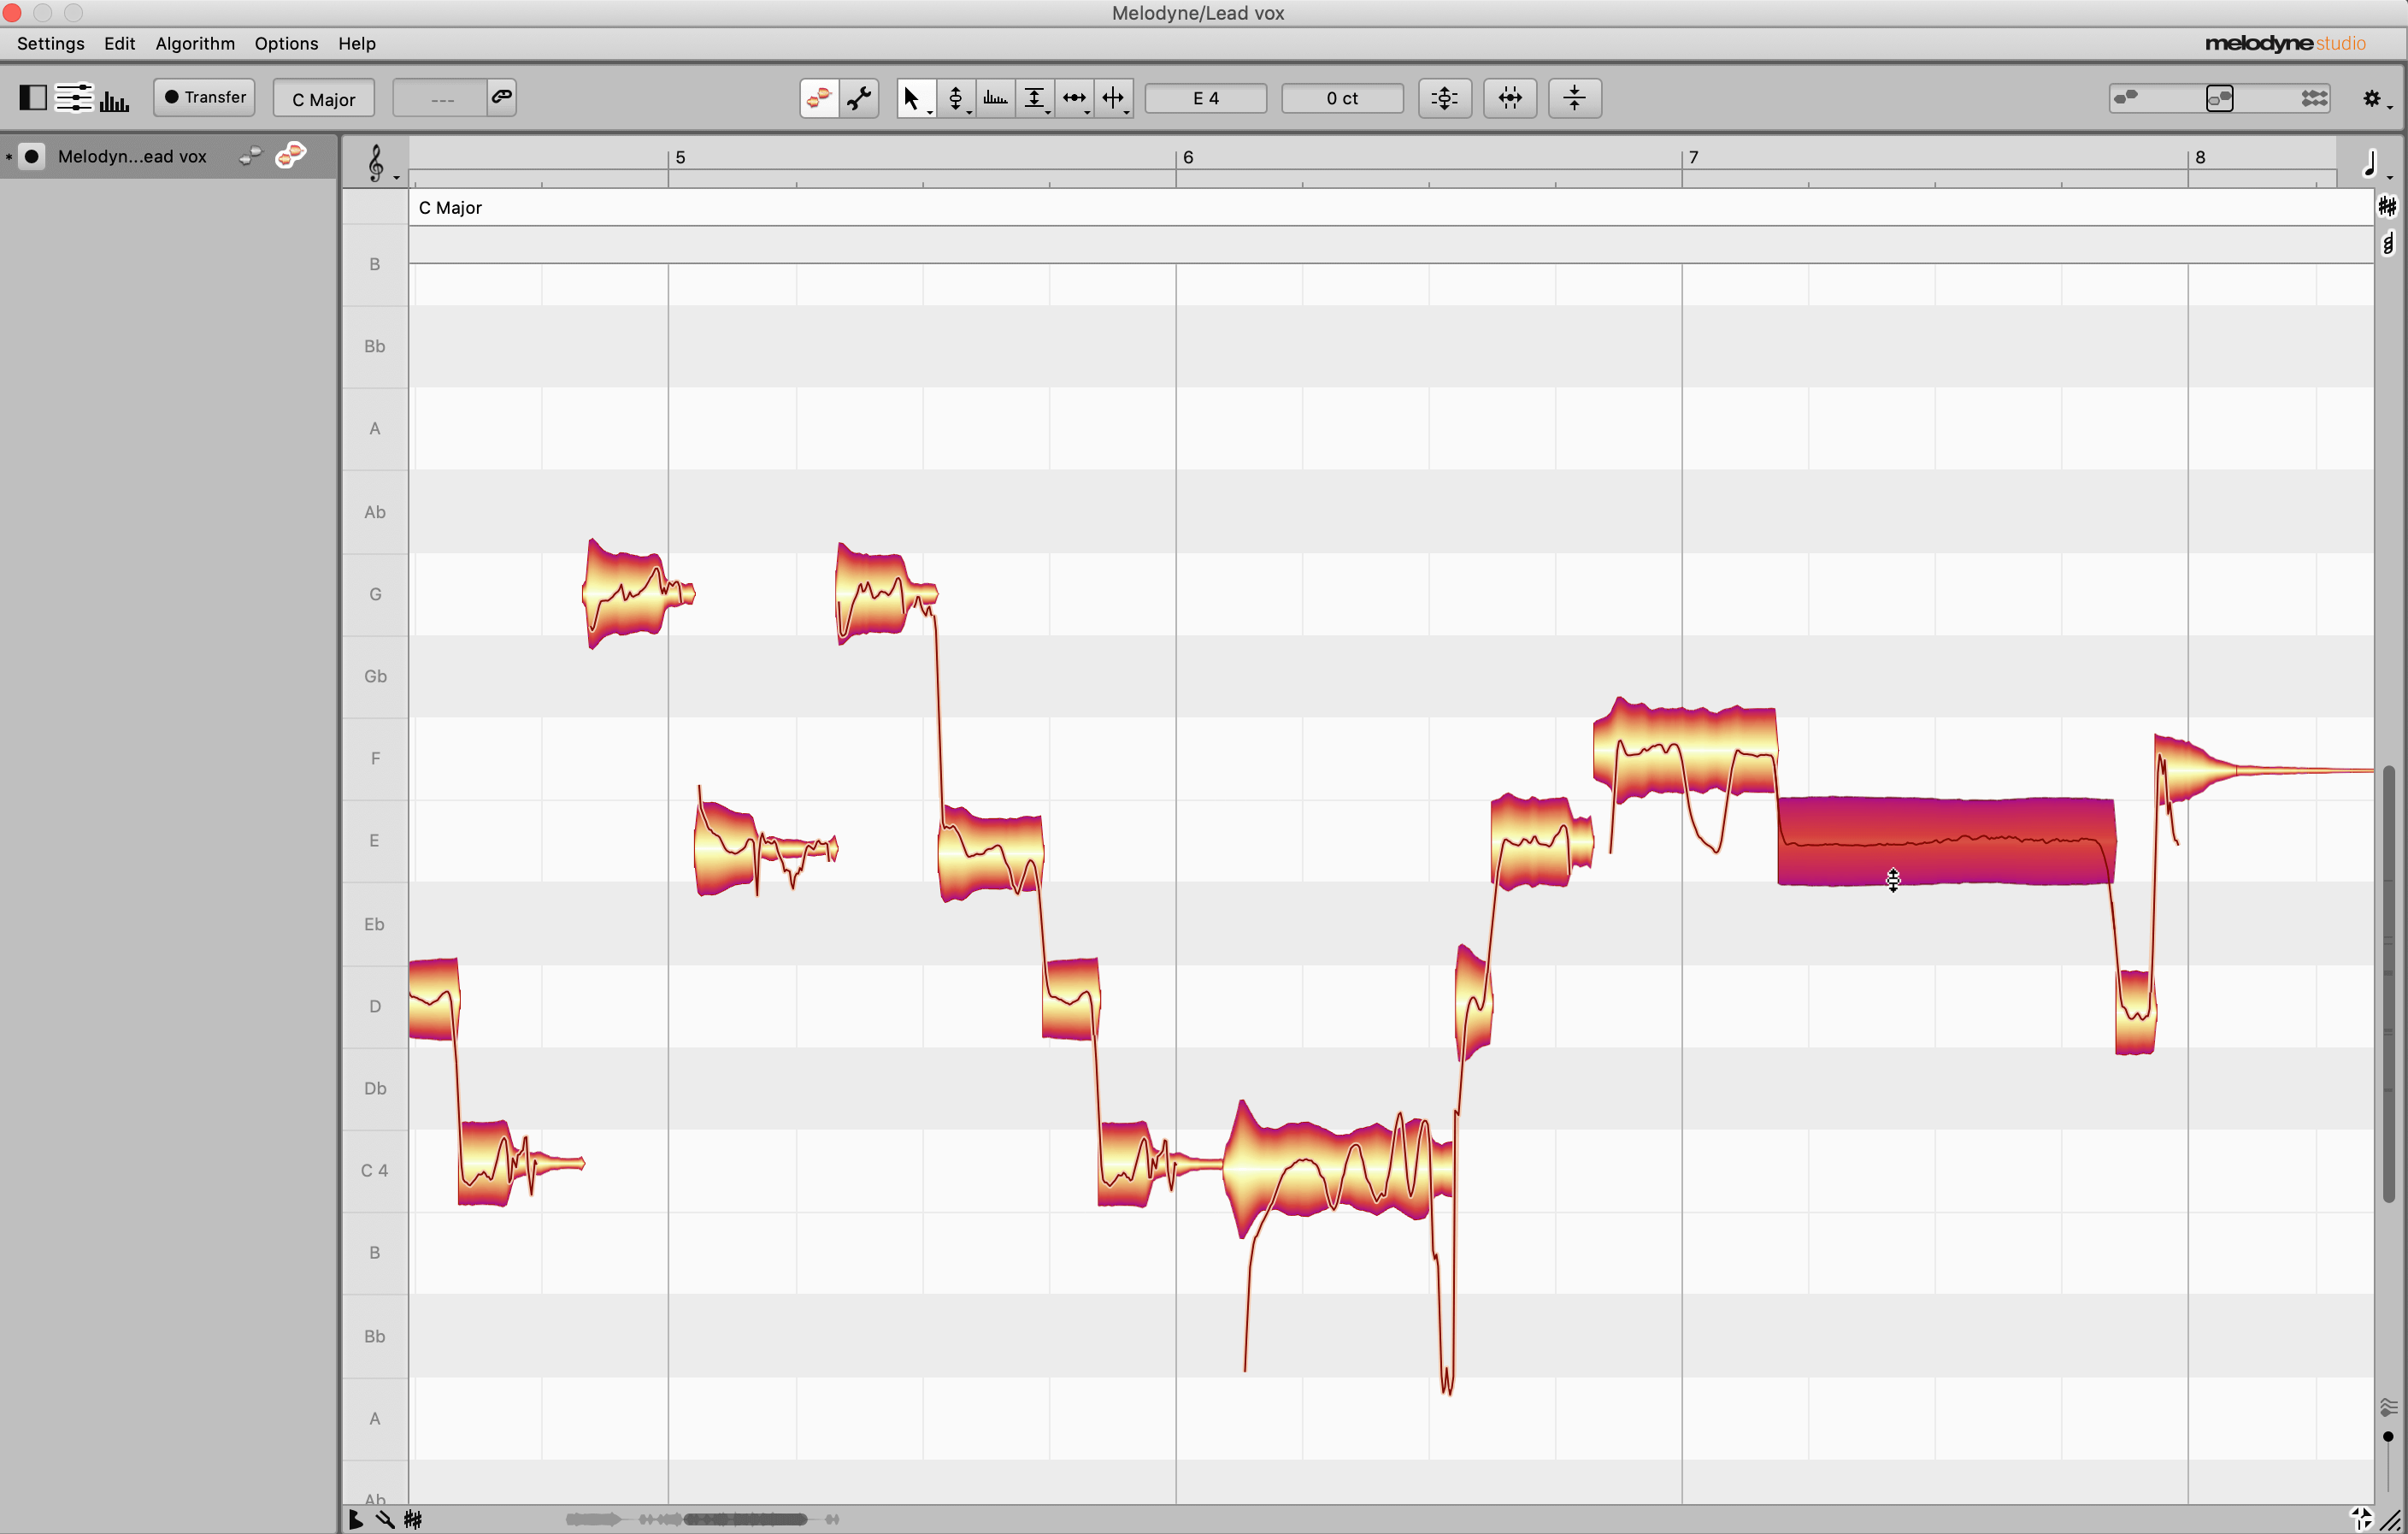Image resolution: width=2408 pixels, height=1534 pixels.
Task: Toggle the track pane icon
Action: (32, 97)
